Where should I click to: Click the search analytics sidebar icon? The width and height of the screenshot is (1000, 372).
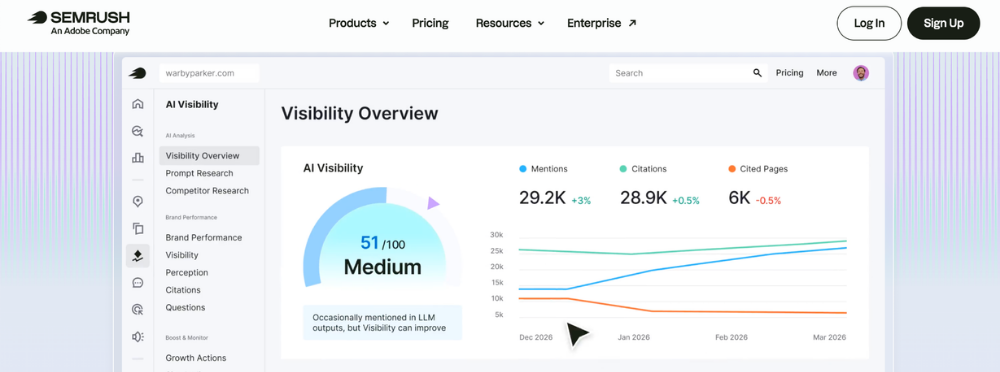pyautogui.click(x=138, y=131)
